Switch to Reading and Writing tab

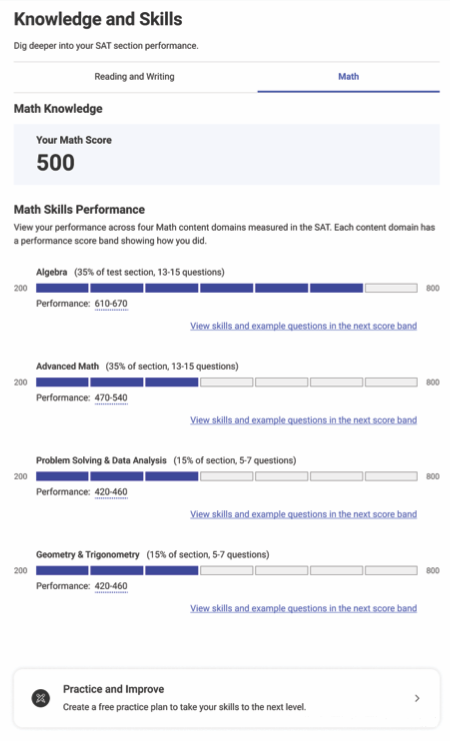135,77
